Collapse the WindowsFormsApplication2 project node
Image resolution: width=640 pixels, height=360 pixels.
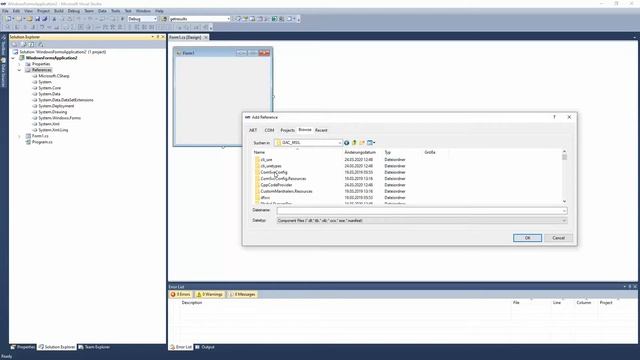coord(13,58)
